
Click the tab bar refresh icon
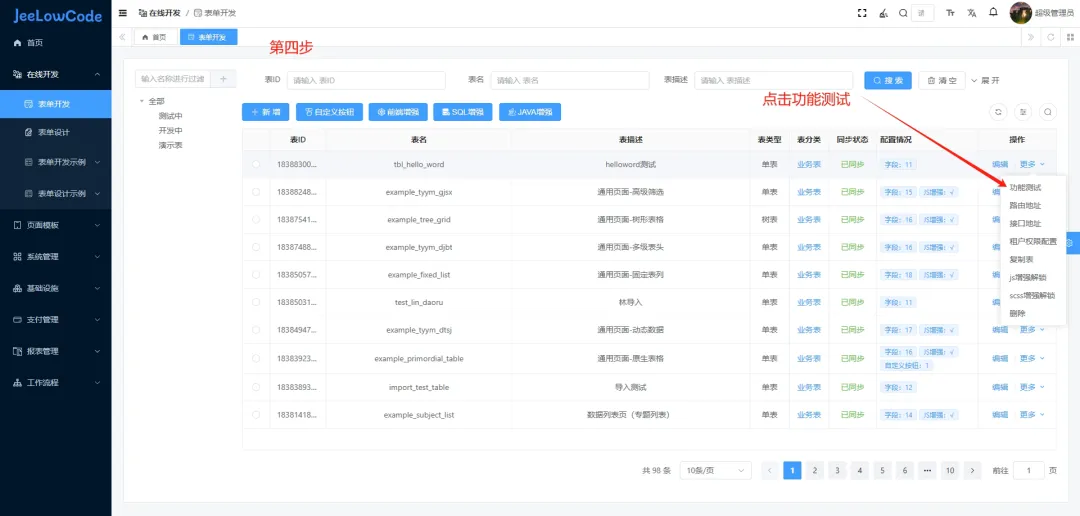(x=1050, y=37)
